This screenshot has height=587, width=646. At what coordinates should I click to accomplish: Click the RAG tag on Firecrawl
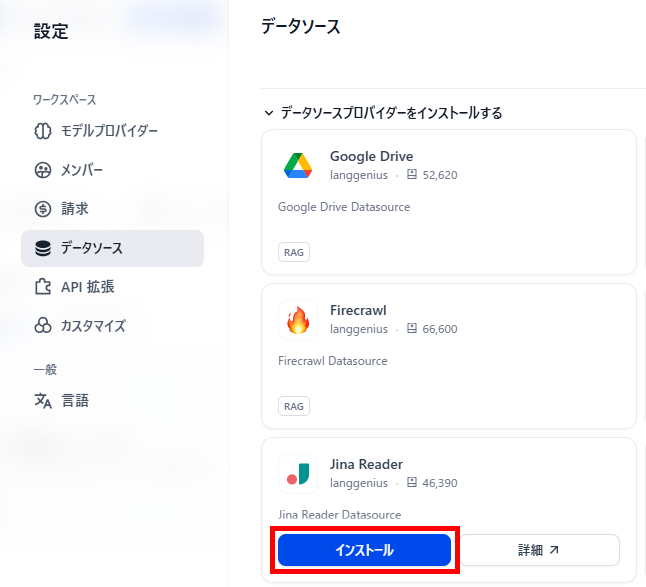coord(294,406)
